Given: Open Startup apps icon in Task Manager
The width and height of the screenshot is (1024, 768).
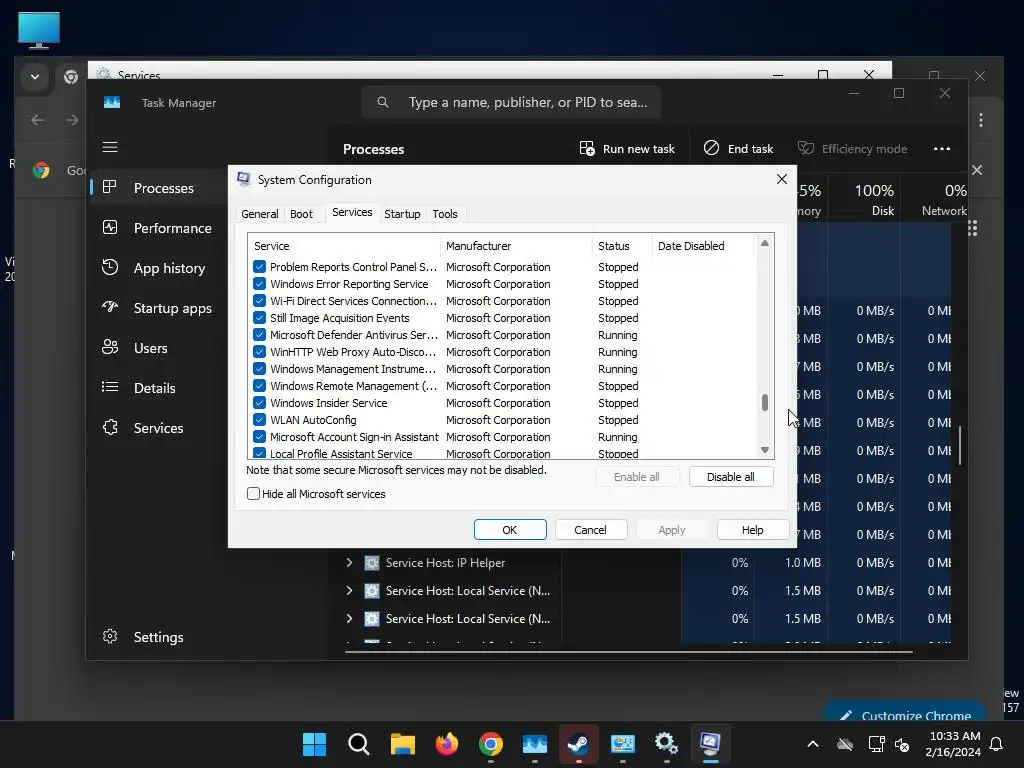Looking at the screenshot, I should pyautogui.click(x=110, y=307).
